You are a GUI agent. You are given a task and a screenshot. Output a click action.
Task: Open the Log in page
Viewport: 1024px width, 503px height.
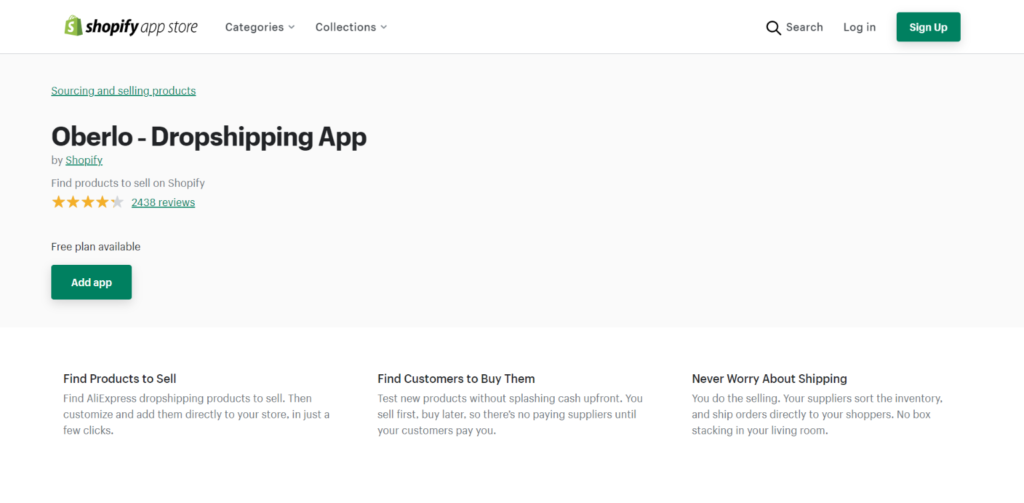[x=859, y=27]
